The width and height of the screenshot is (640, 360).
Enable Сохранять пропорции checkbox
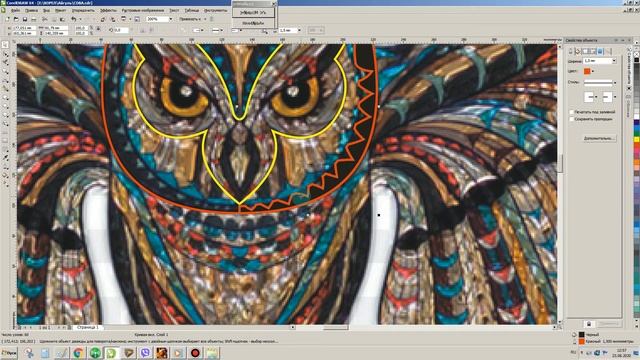click(571, 119)
